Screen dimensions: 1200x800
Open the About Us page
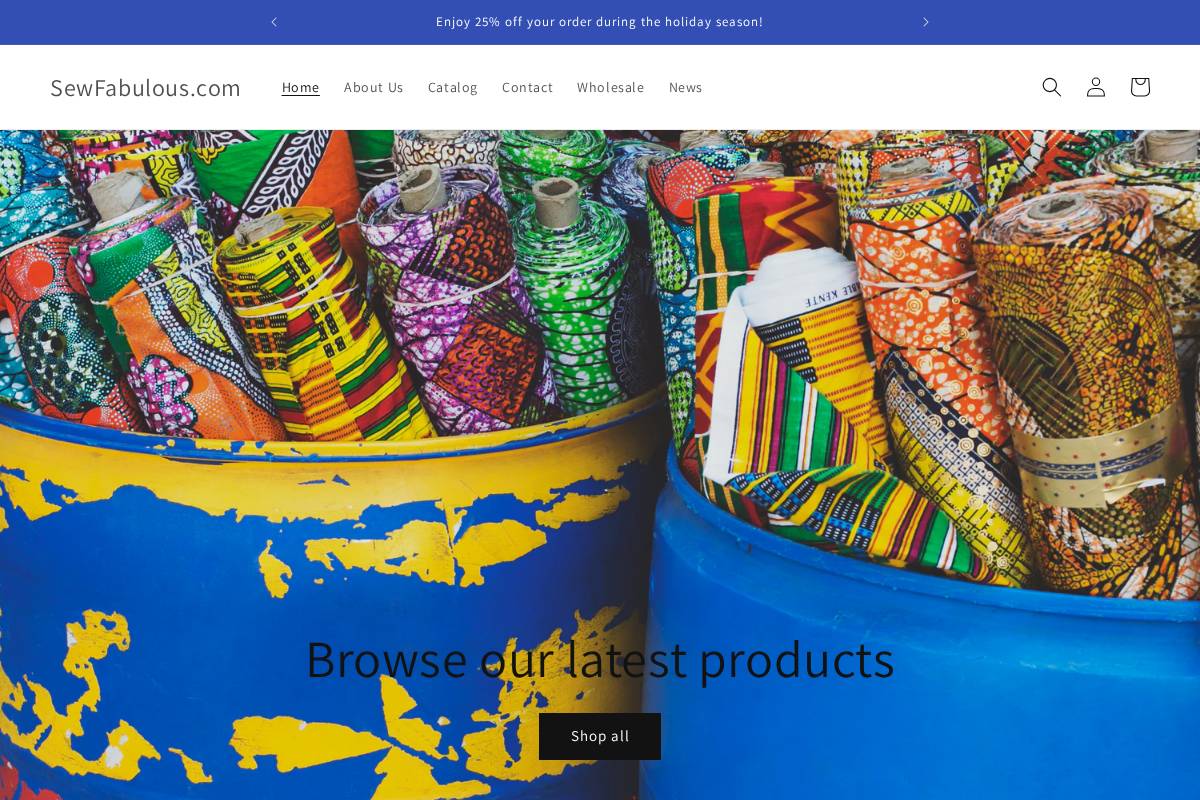point(374,87)
